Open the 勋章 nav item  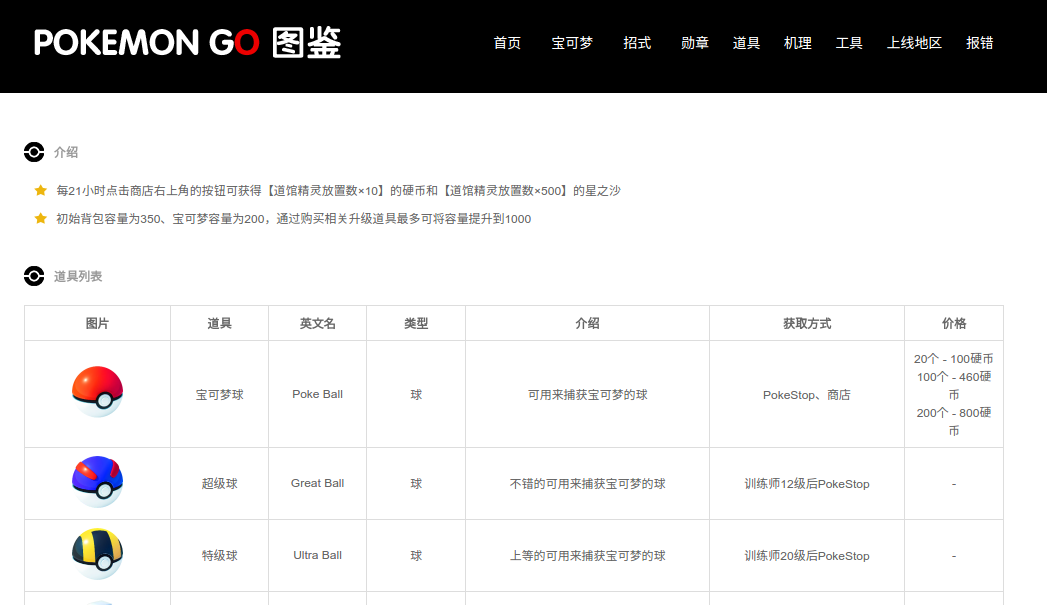(694, 43)
